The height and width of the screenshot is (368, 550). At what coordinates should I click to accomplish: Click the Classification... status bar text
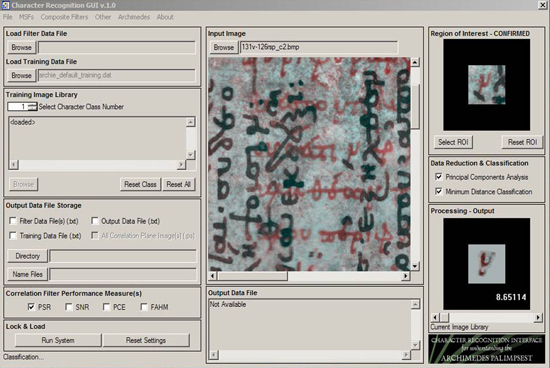pyautogui.click(x=23, y=357)
